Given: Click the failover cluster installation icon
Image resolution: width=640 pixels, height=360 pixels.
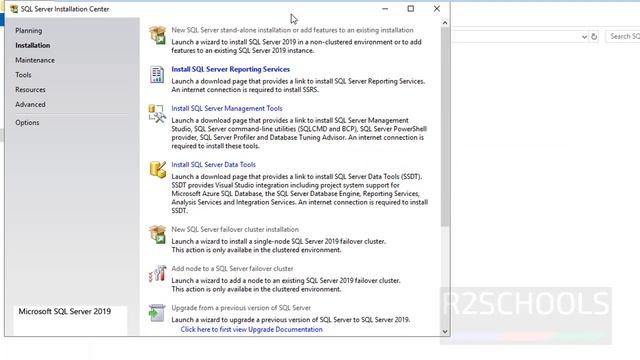Looking at the screenshot, I should [157, 234].
